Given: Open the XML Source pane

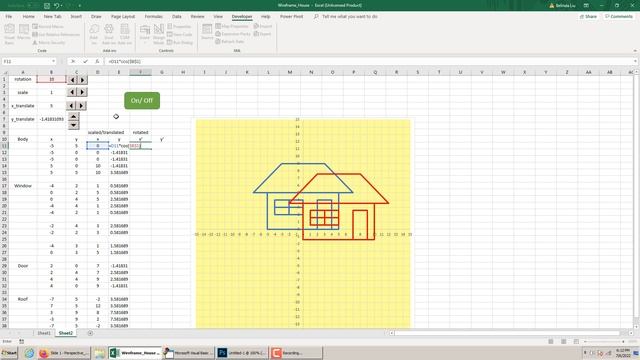Looking at the screenshot, I should 207,31.
